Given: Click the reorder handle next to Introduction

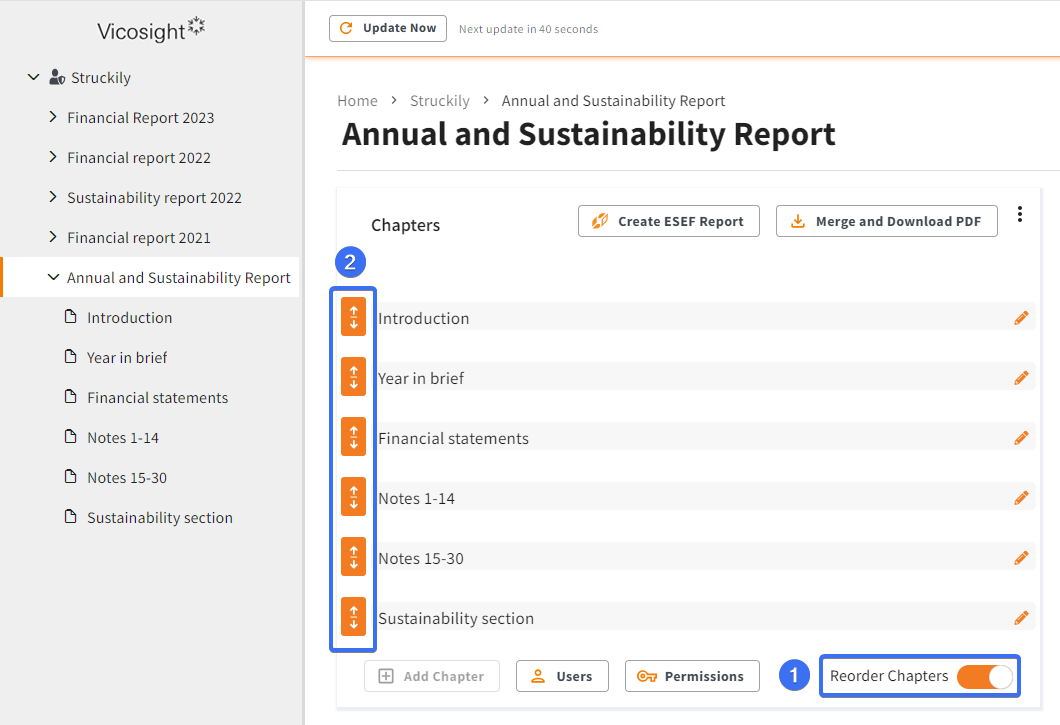Looking at the screenshot, I should click(x=353, y=317).
